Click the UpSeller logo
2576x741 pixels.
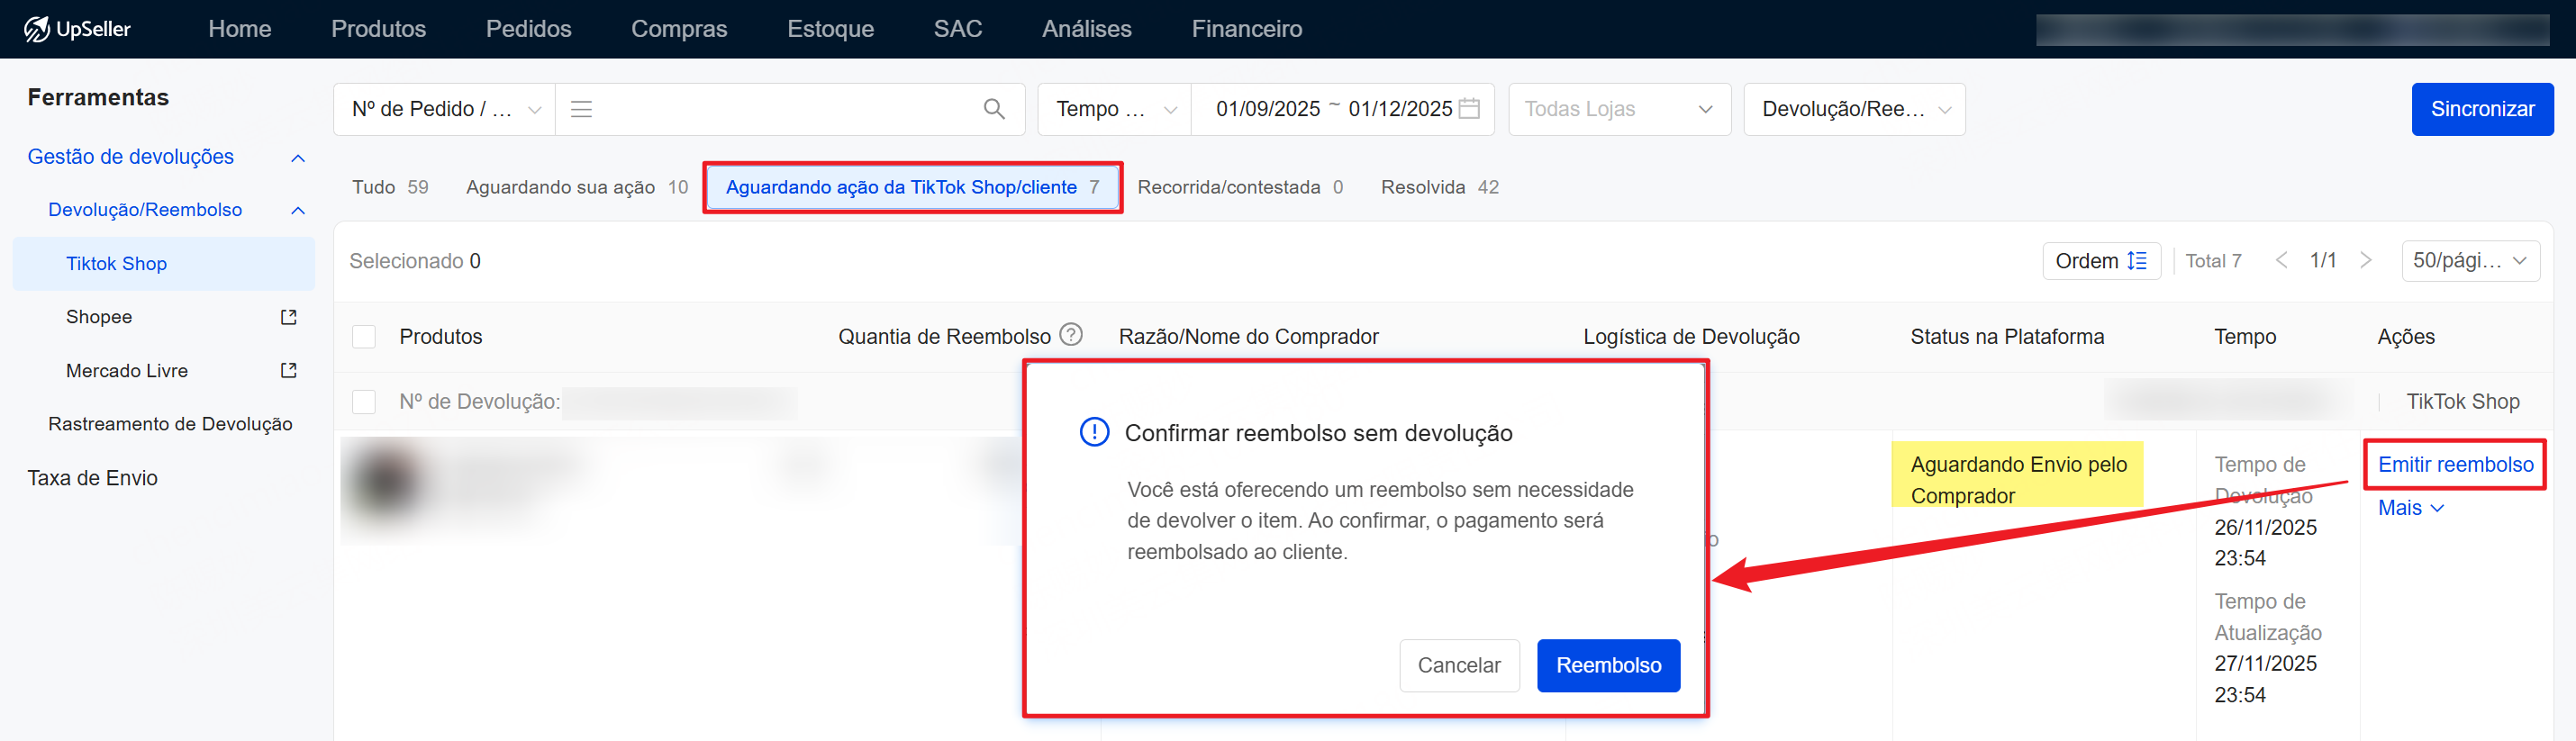(78, 29)
